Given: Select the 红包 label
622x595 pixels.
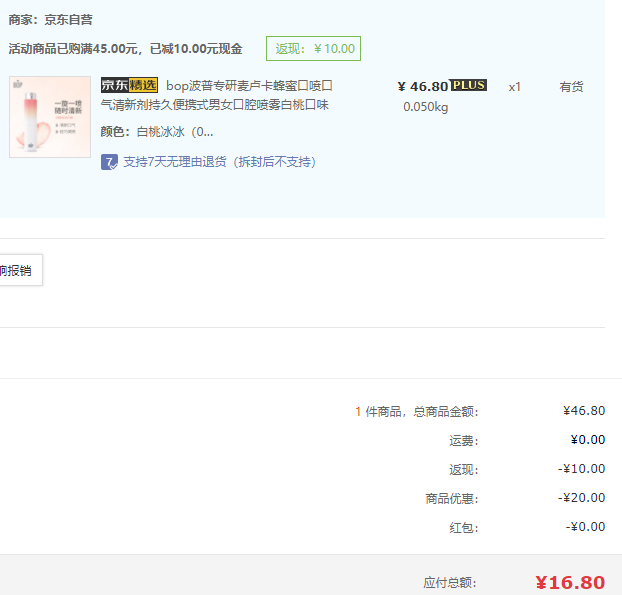Looking at the screenshot, I should pos(464,528).
